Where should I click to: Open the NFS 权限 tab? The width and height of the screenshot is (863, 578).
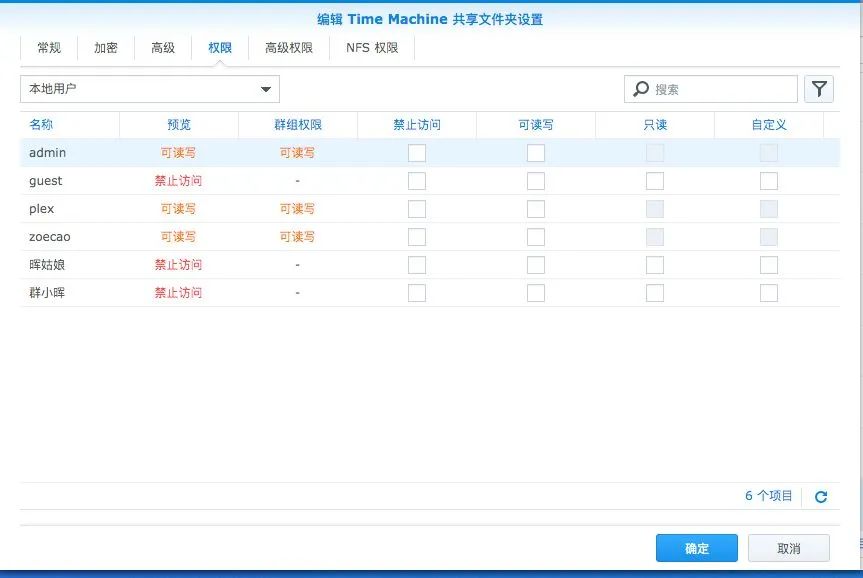click(372, 48)
